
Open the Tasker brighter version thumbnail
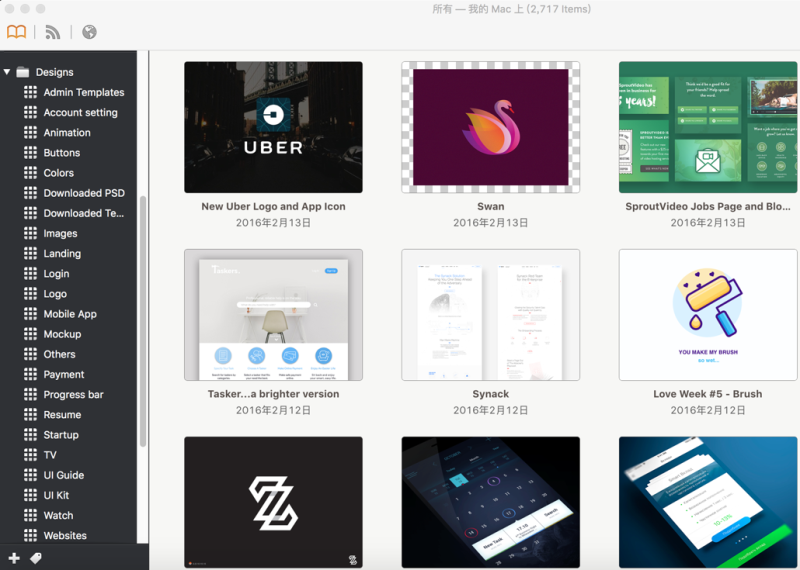point(273,315)
